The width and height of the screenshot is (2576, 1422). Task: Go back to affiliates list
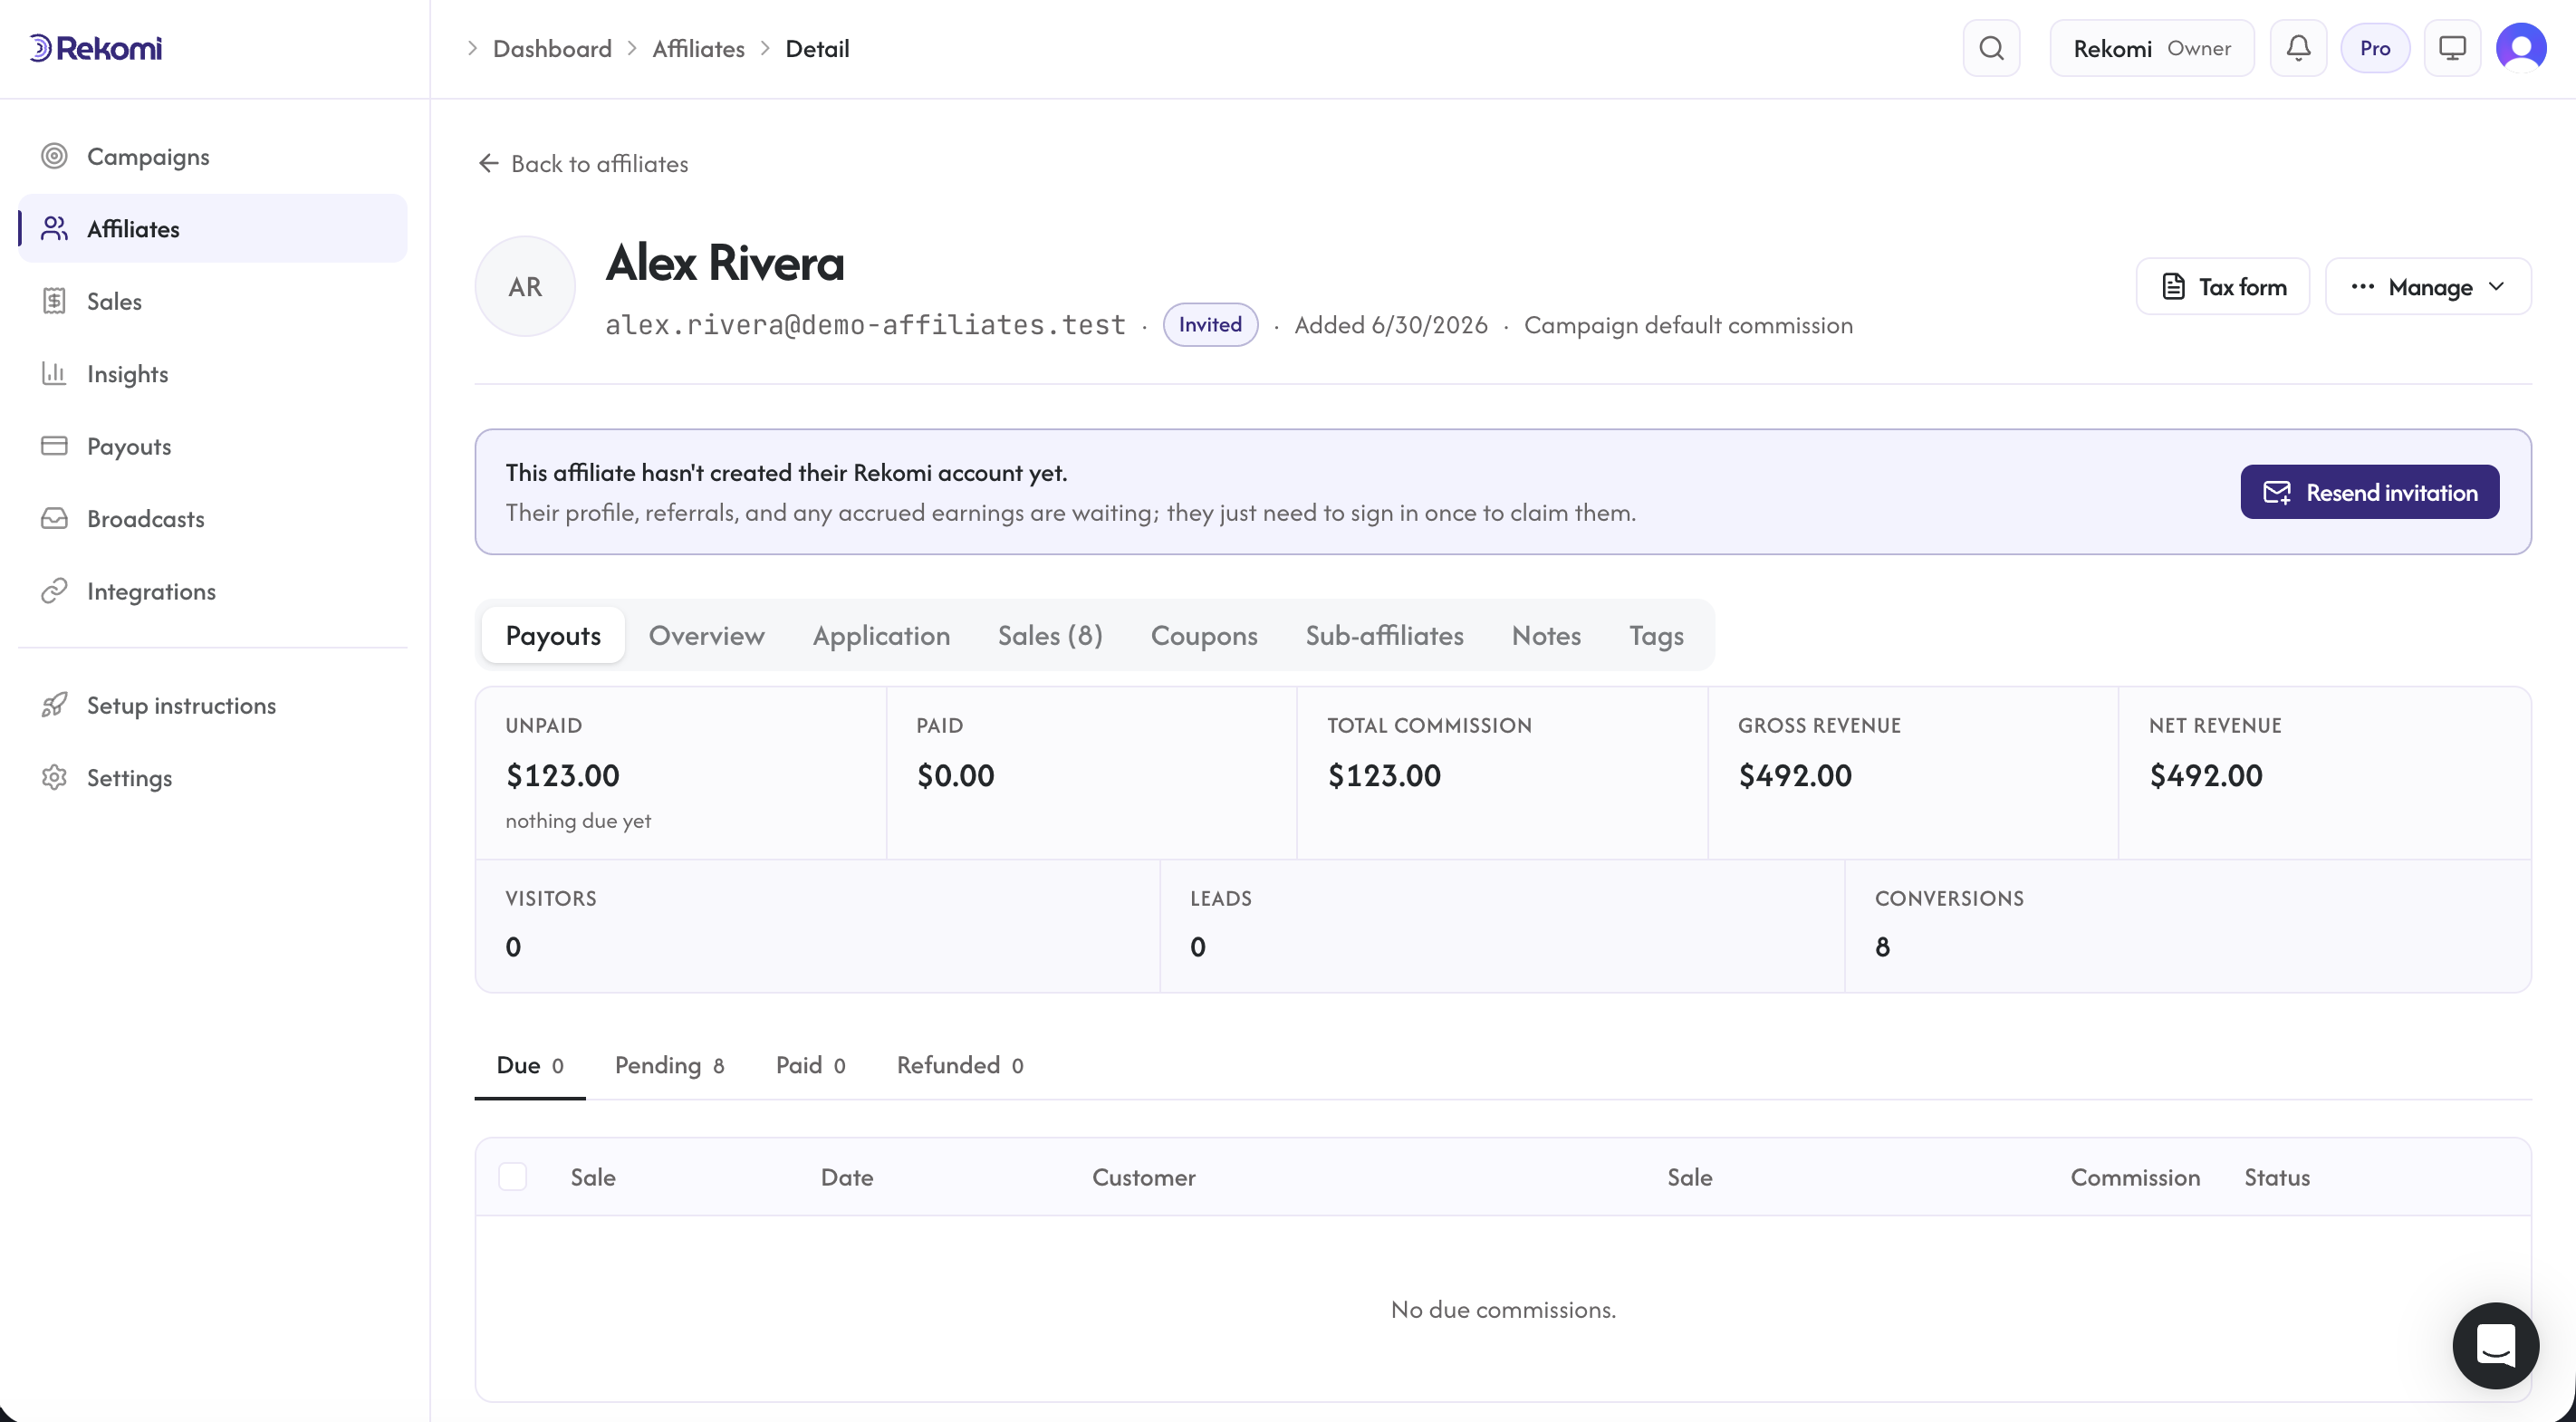(583, 164)
